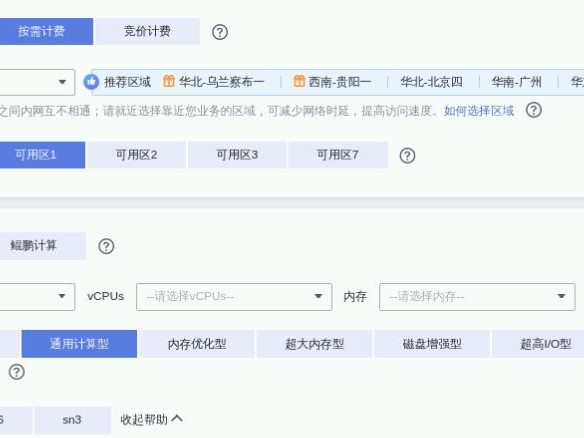Image resolution: width=584 pixels, height=438 pixels.
Task: Open help icon beside 可用区7
Action: tap(407, 155)
